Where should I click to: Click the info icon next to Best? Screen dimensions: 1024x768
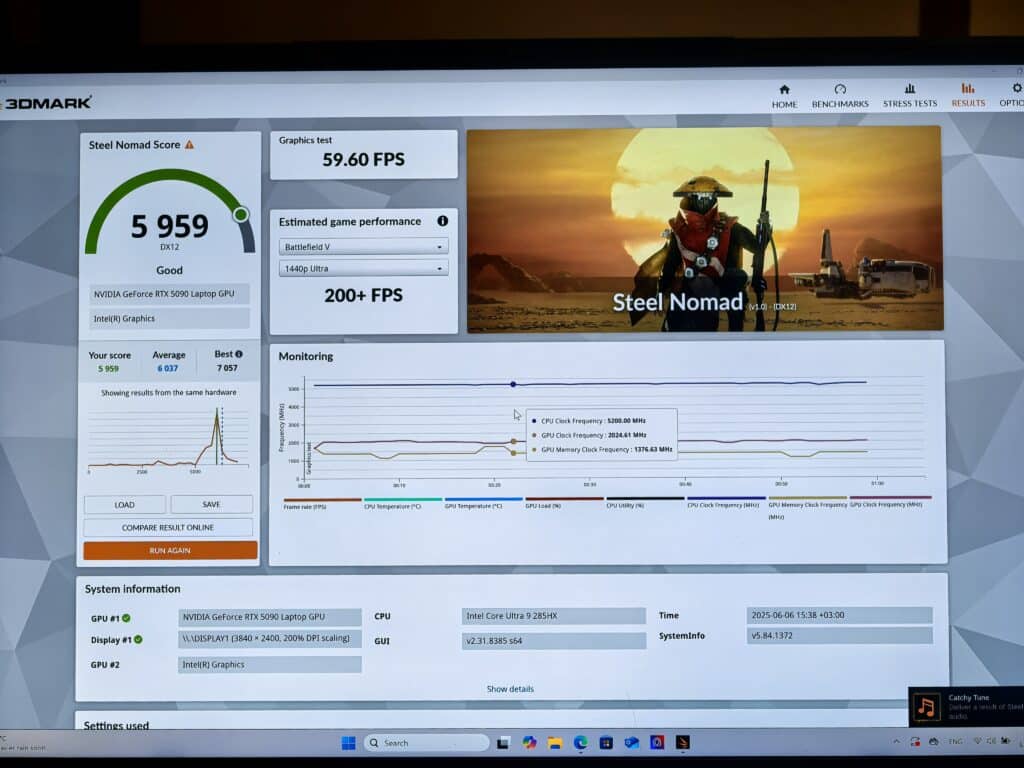239,354
